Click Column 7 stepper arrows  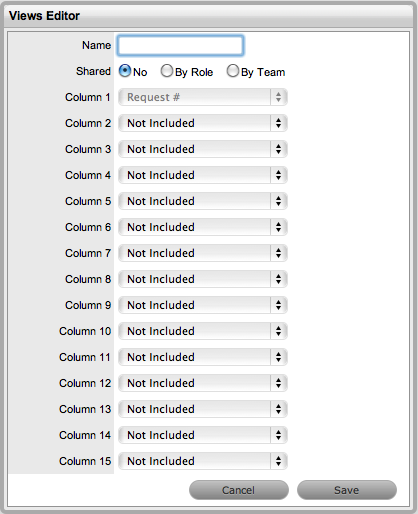[278, 253]
